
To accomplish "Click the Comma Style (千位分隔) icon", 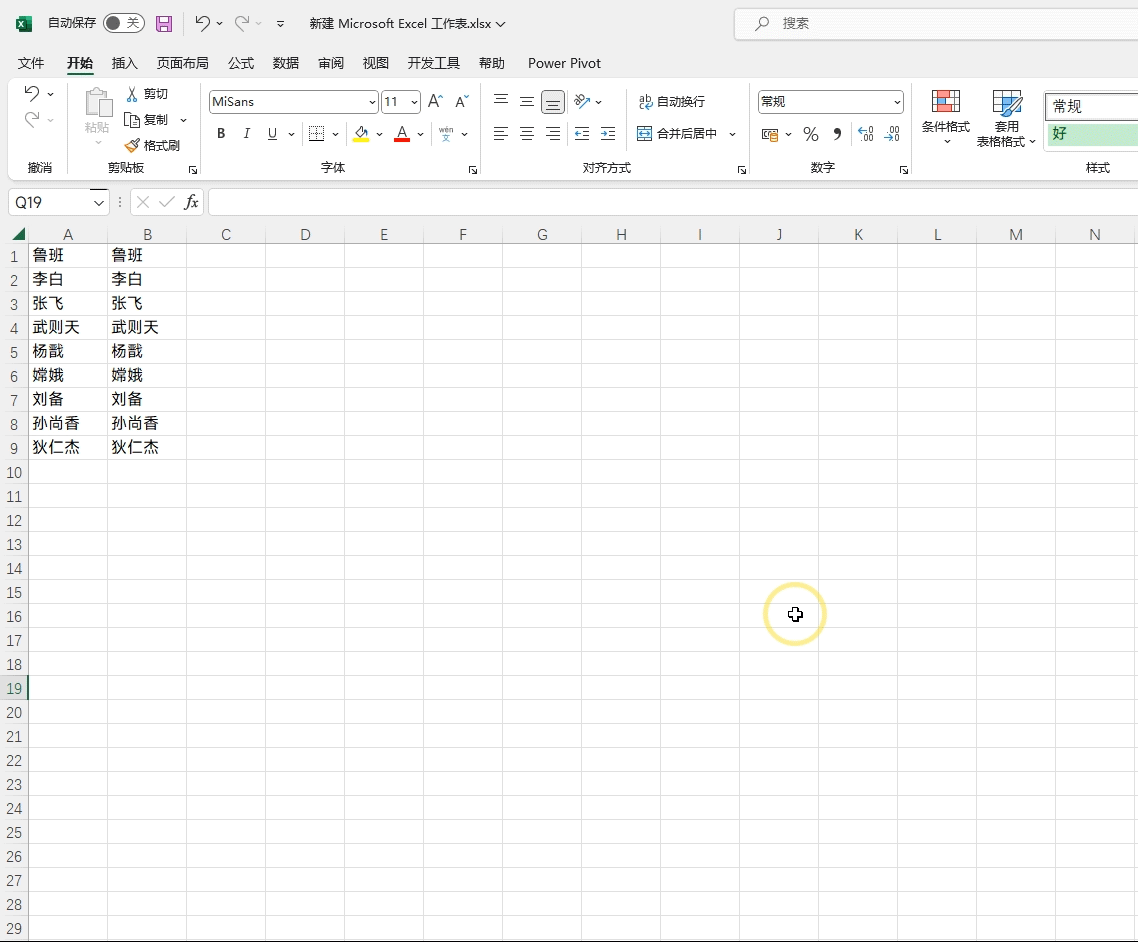I will click(x=837, y=133).
